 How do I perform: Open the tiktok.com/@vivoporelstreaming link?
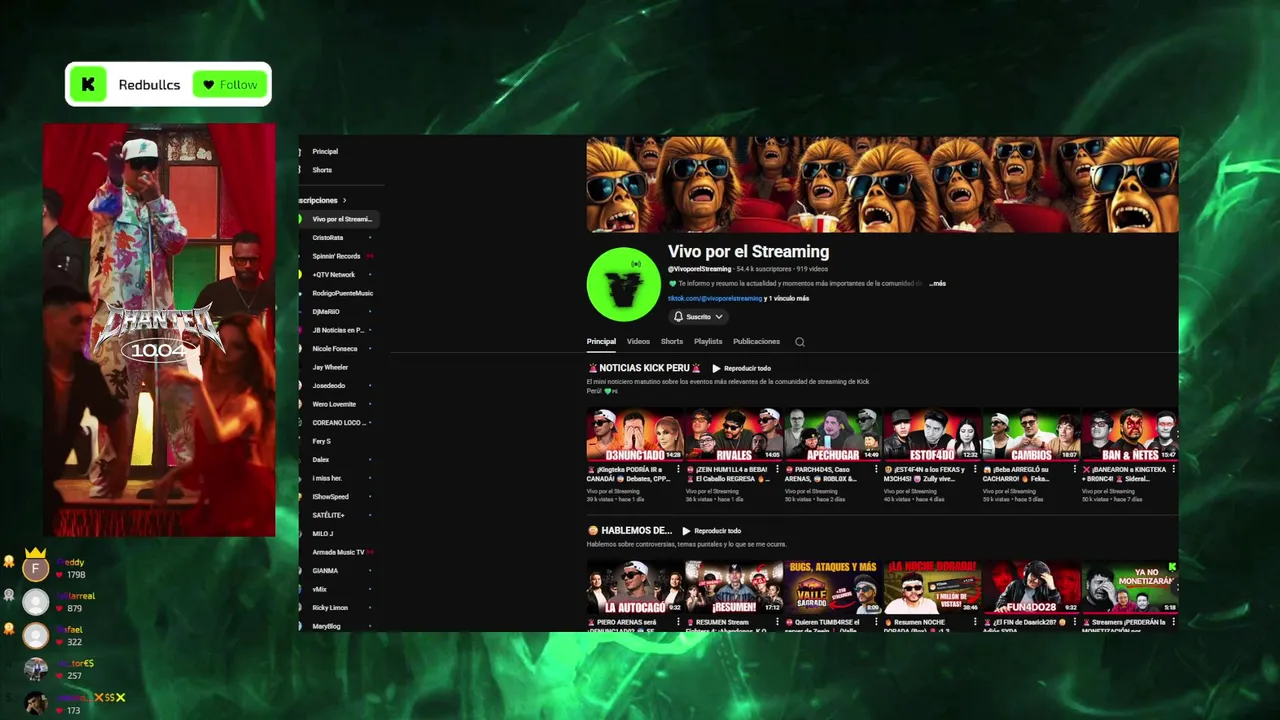pos(714,298)
